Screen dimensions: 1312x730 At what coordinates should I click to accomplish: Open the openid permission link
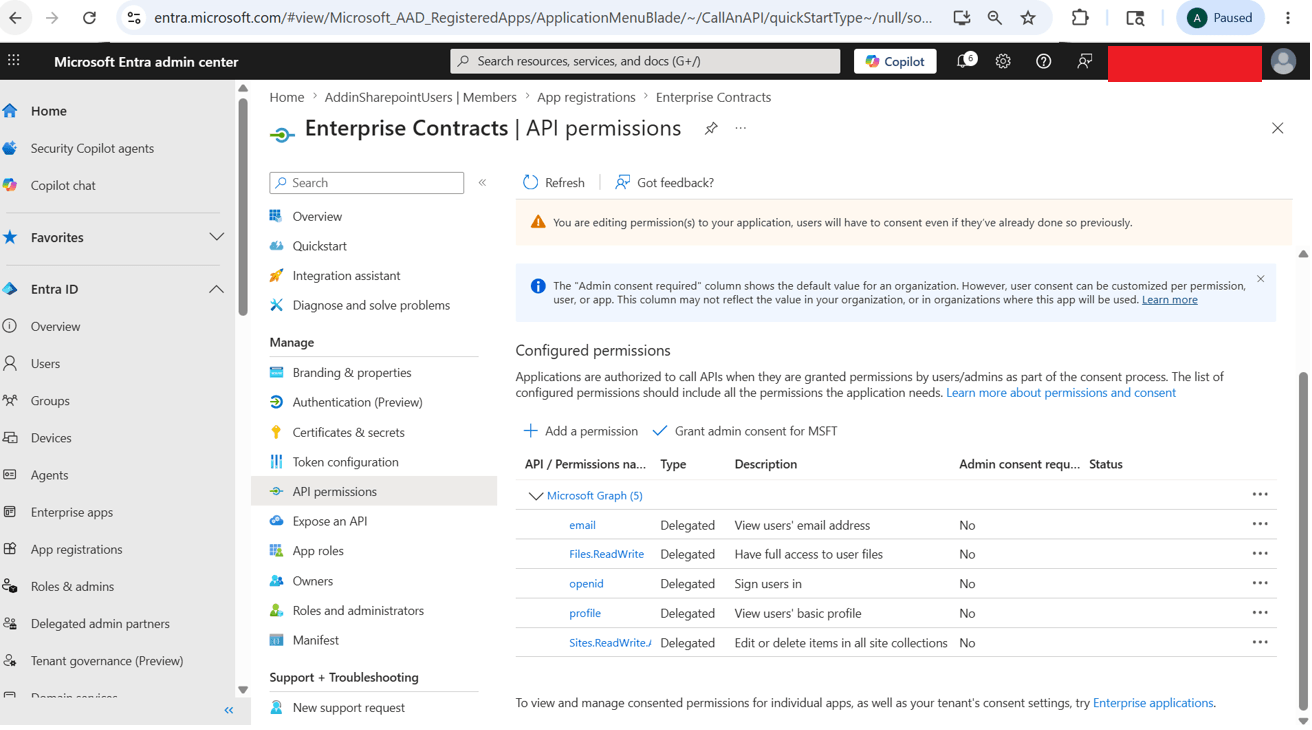(x=586, y=584)
